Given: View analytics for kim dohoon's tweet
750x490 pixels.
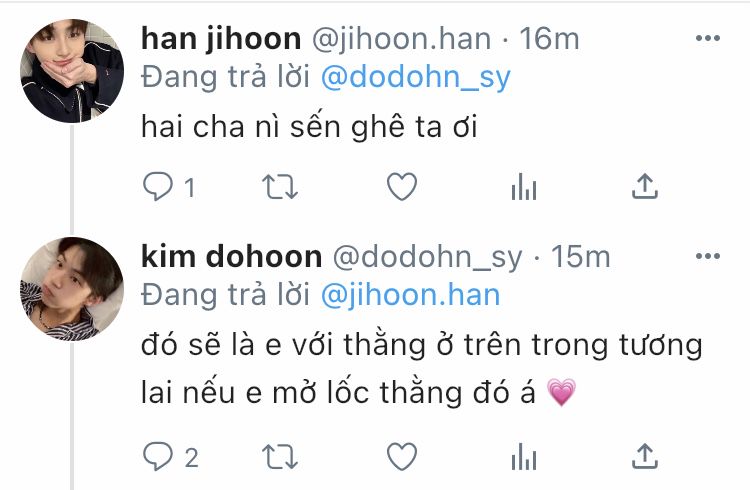Looking at the screenshot, I should (524, 456).
